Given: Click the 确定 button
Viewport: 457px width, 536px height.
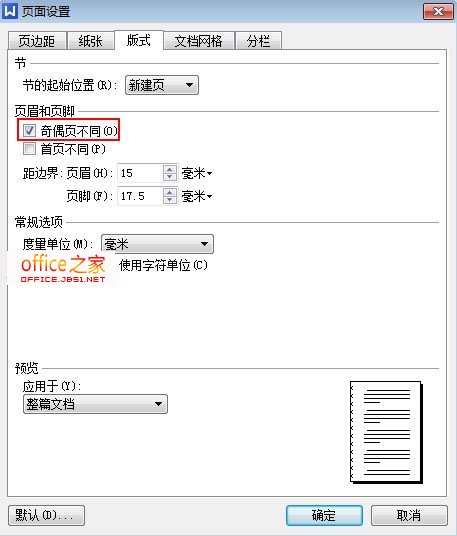Looking at the screenshot, I should coord(324,515).
